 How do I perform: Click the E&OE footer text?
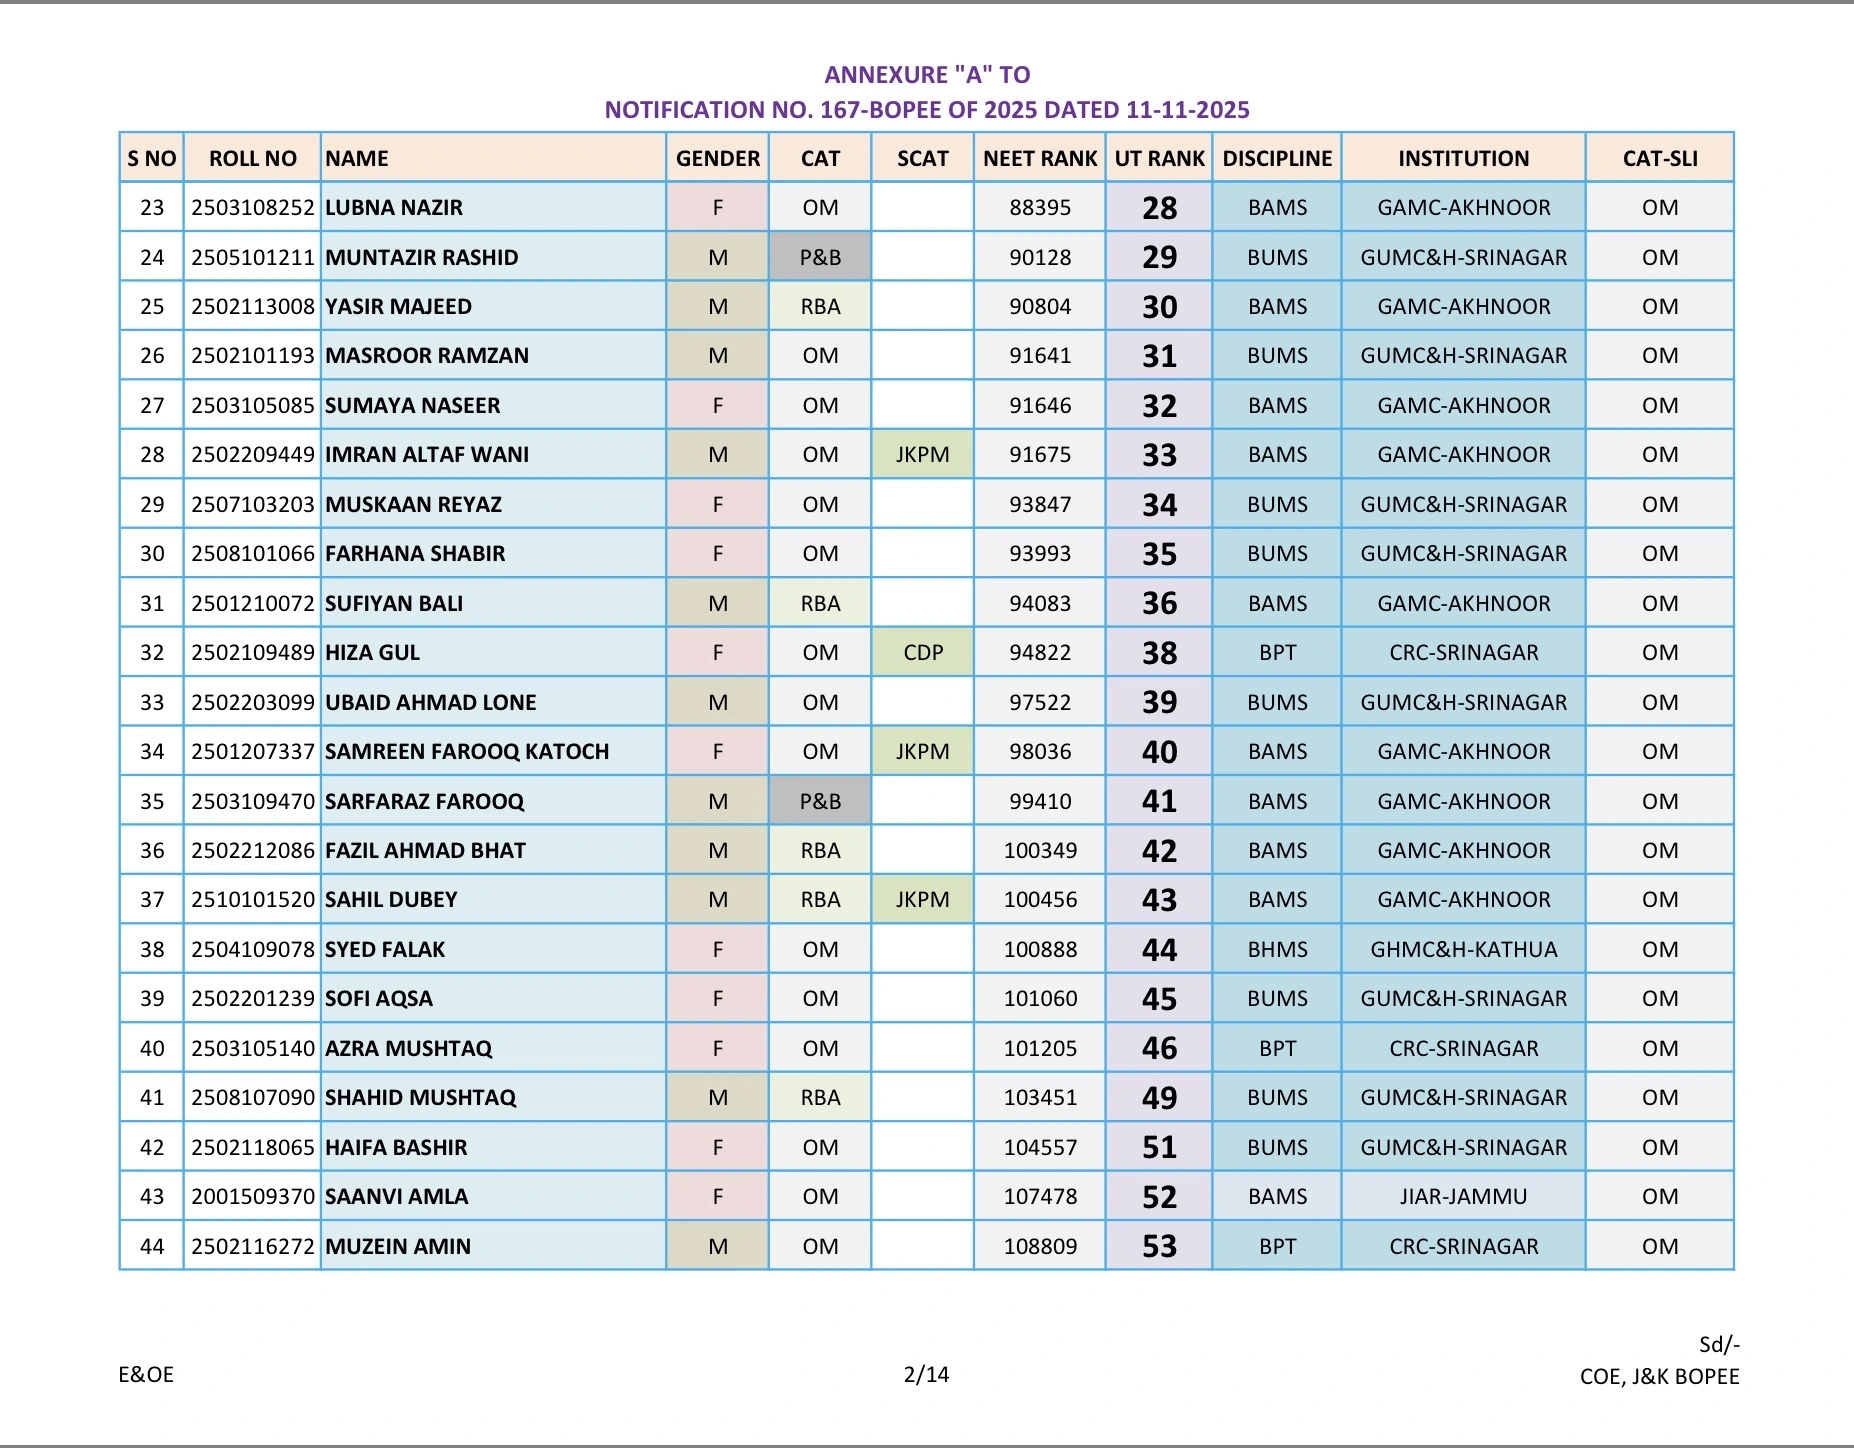click(146, 1374)
